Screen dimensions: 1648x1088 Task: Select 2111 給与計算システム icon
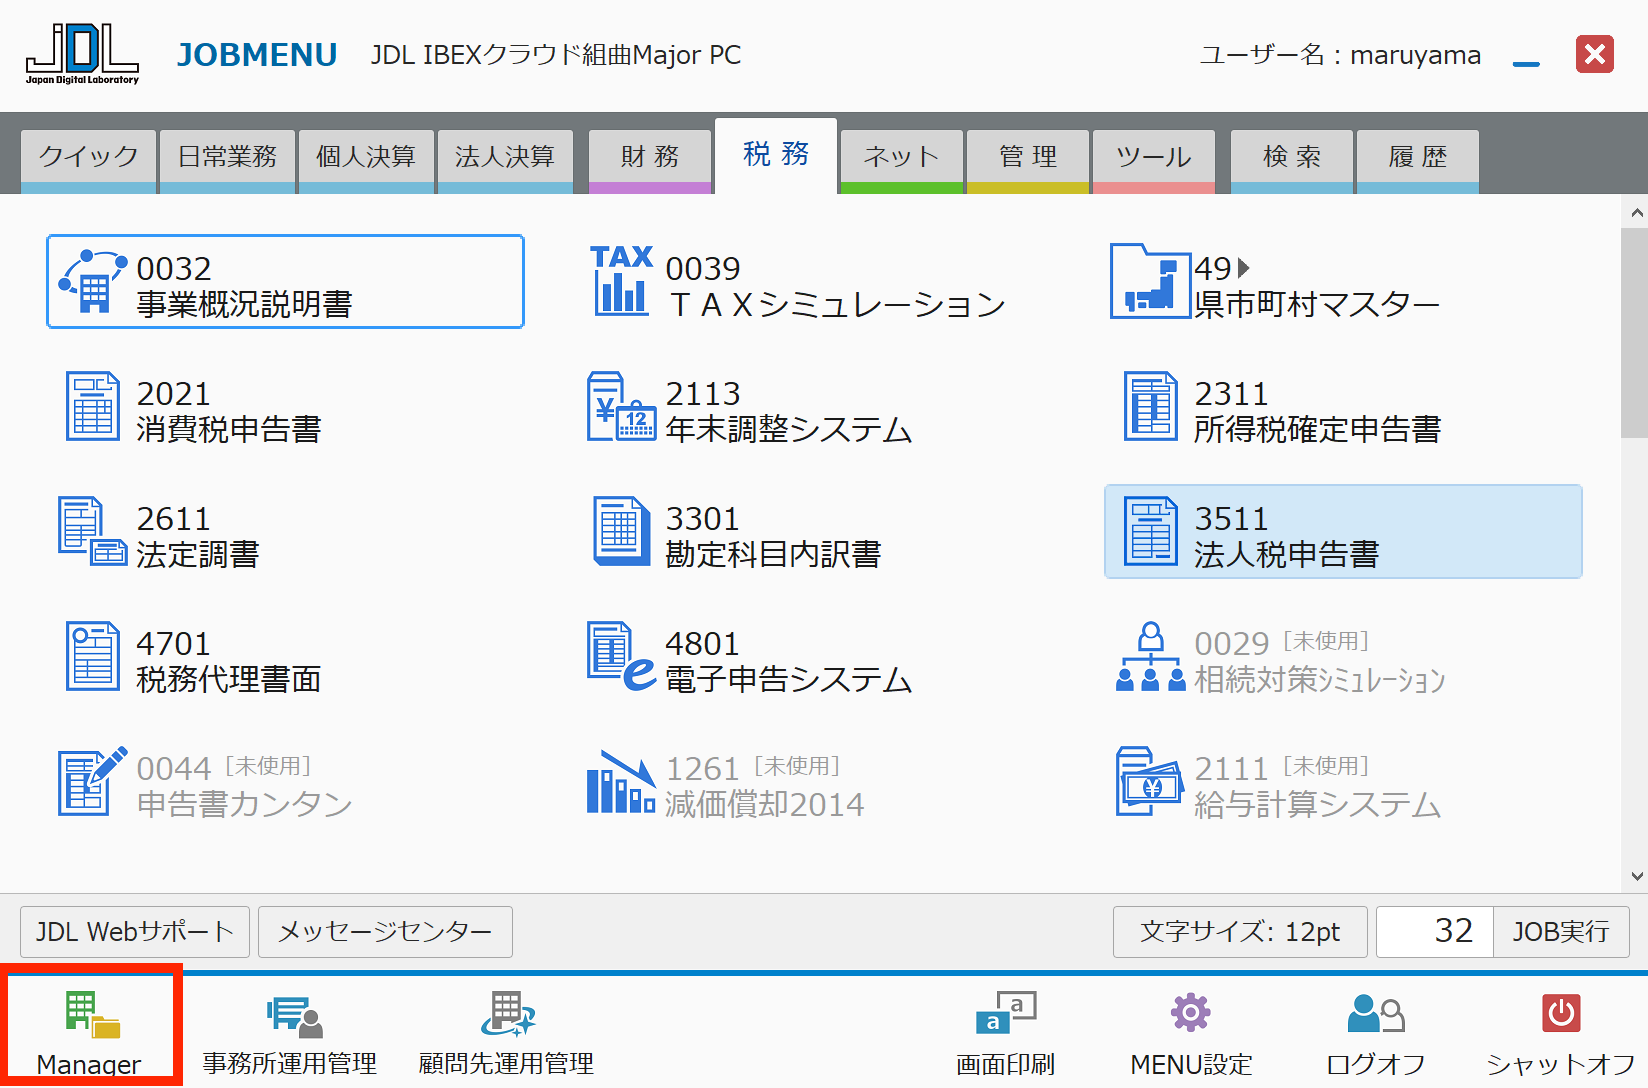1150,781
